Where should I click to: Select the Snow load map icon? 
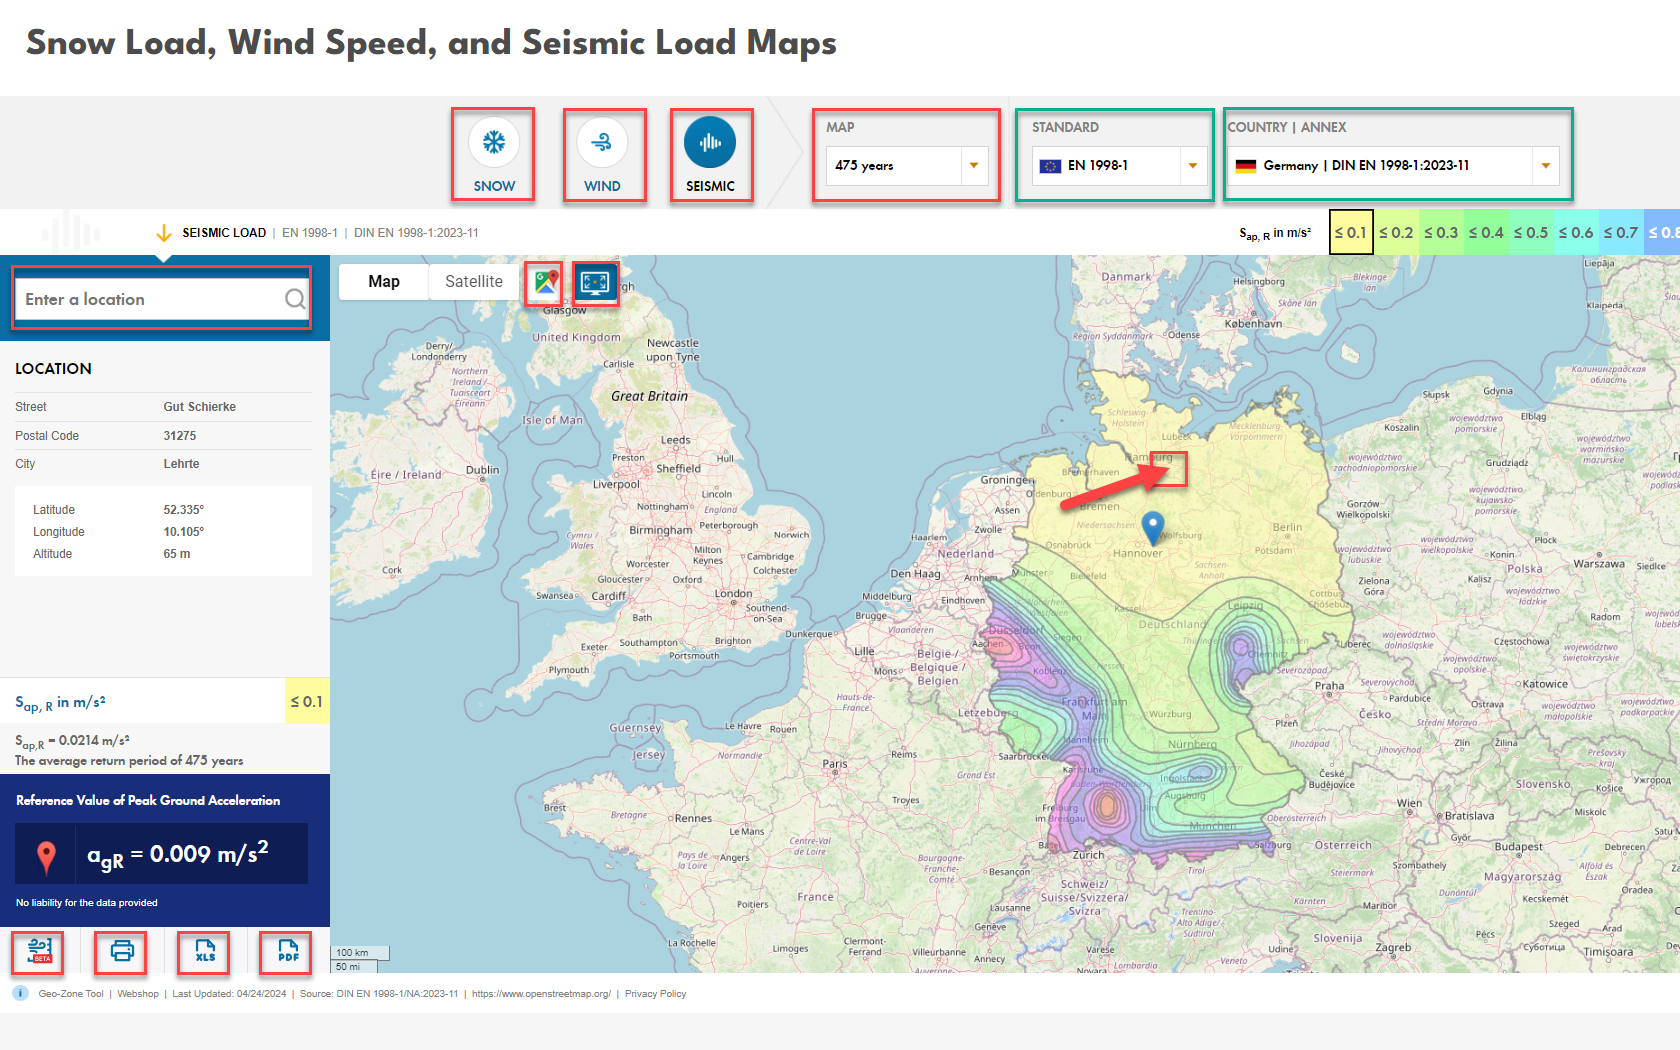point(493,155)
